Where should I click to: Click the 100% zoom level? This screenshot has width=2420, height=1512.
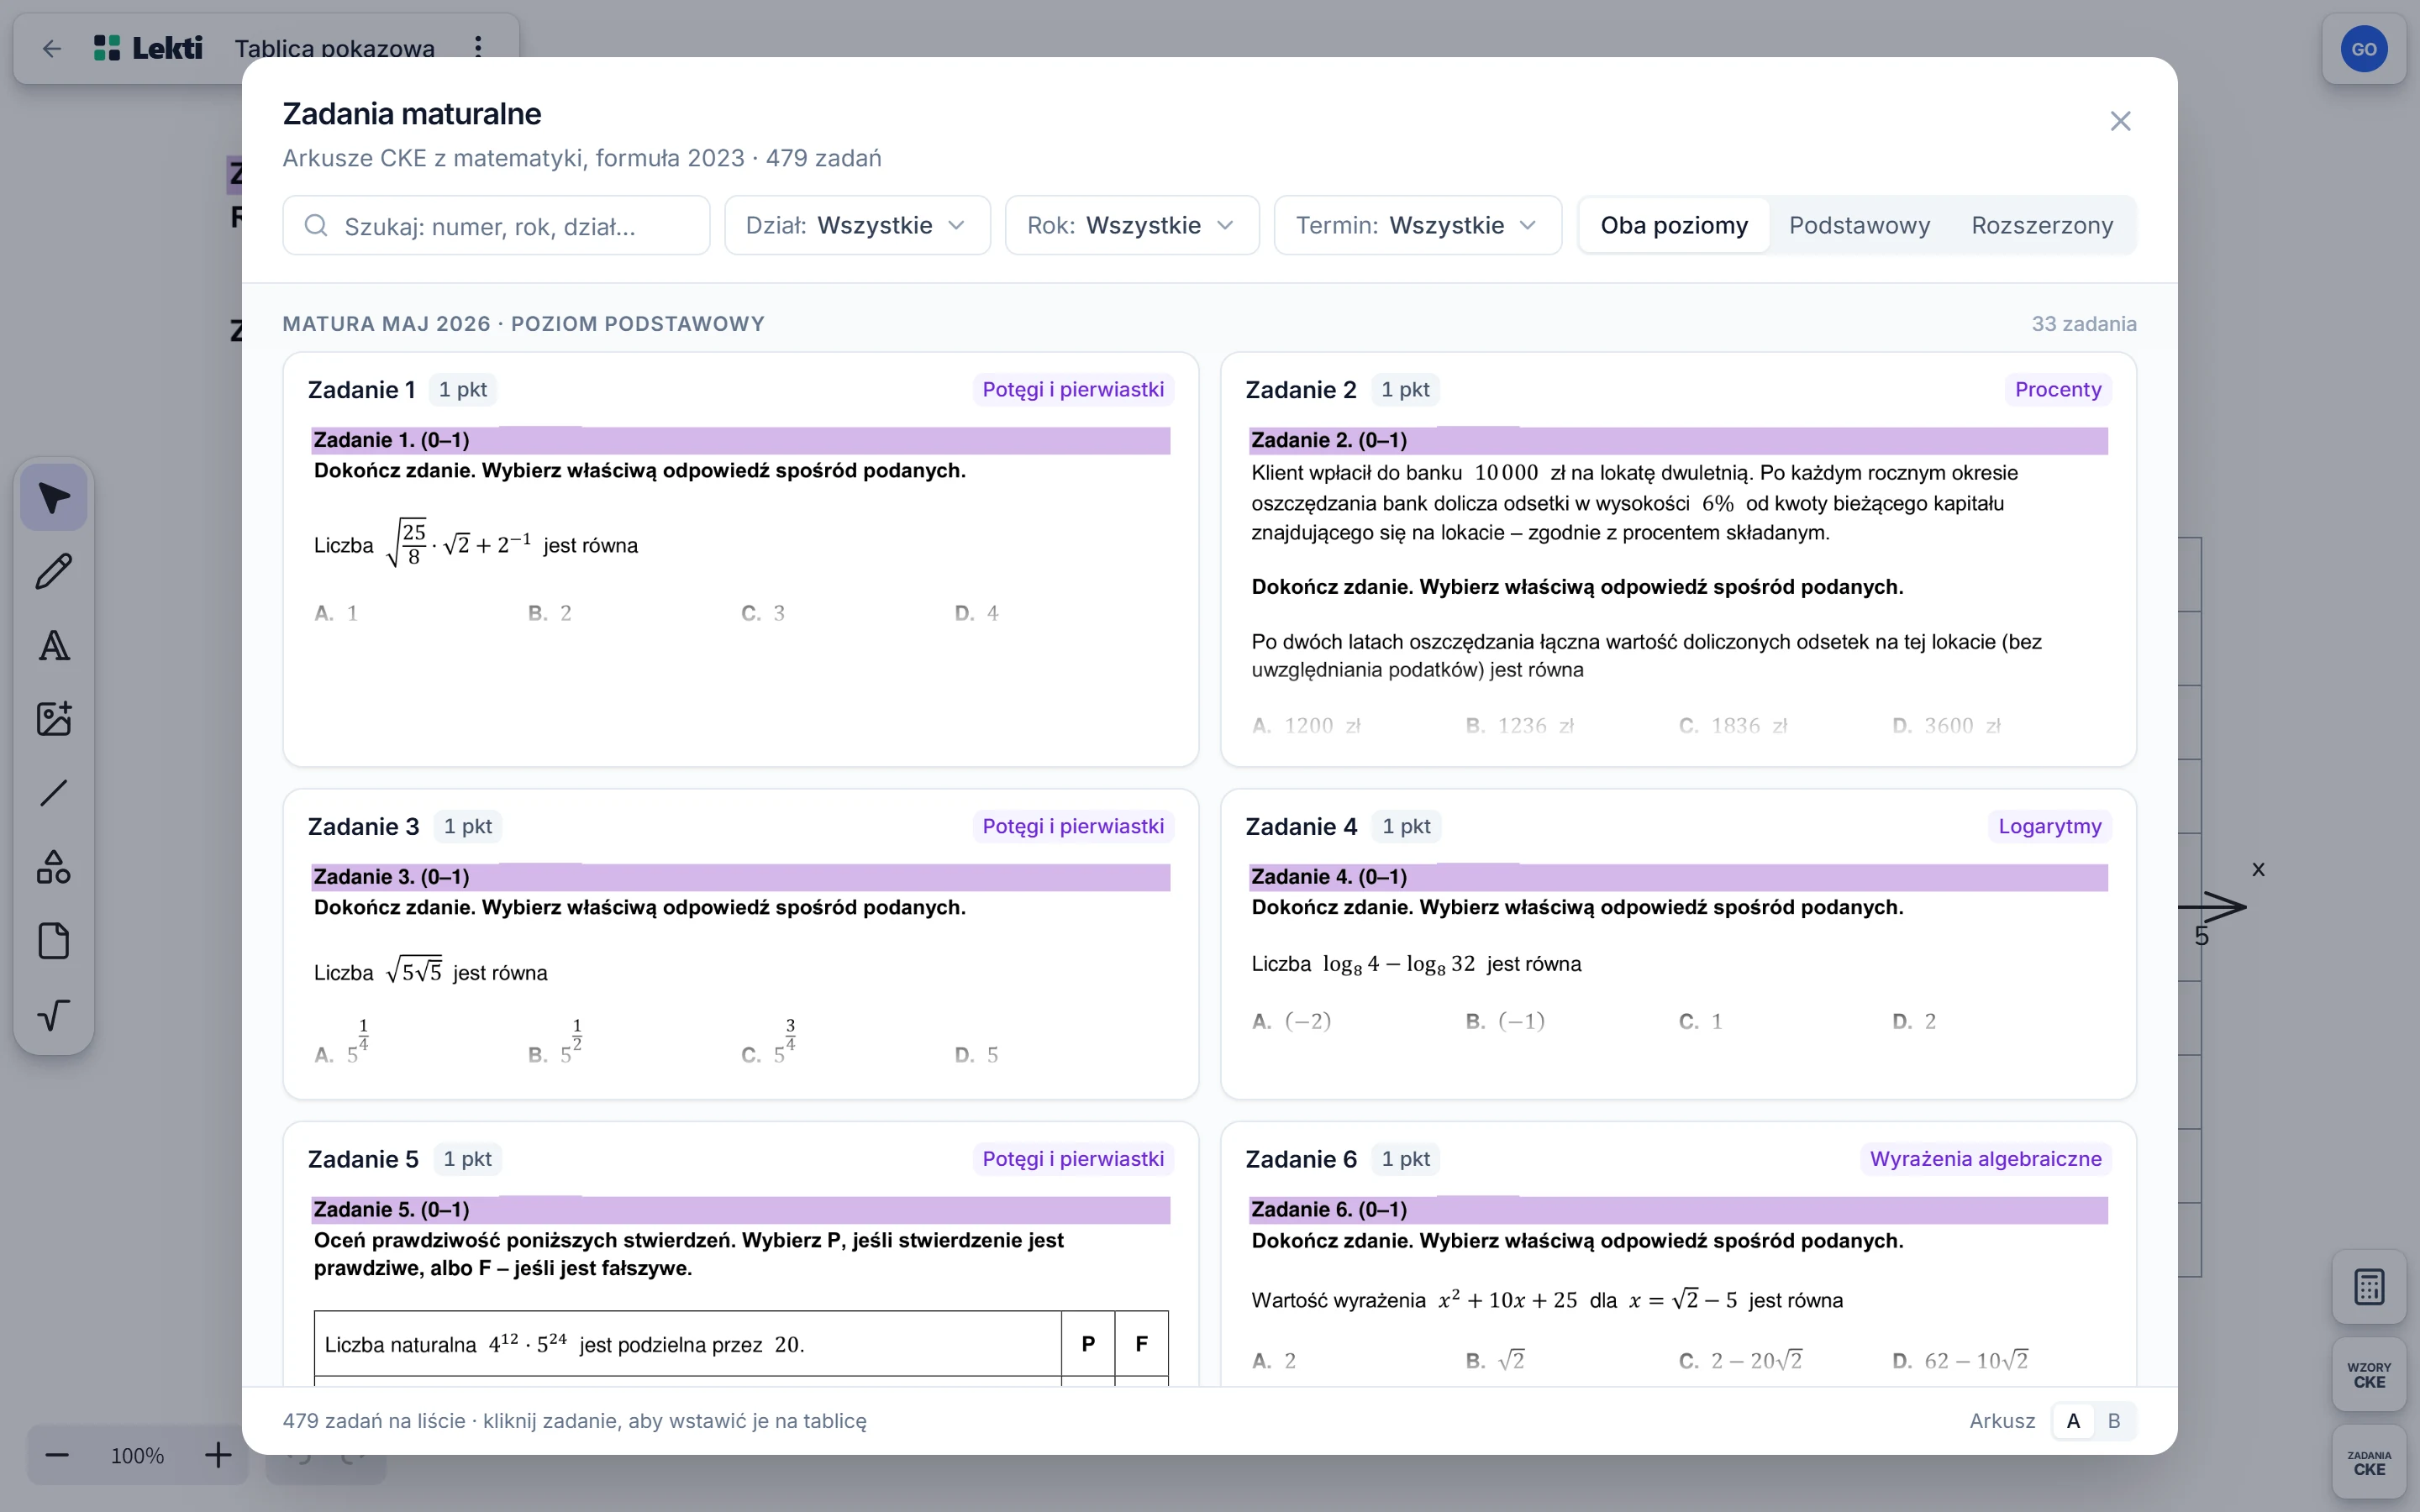tap(137, 1455)
